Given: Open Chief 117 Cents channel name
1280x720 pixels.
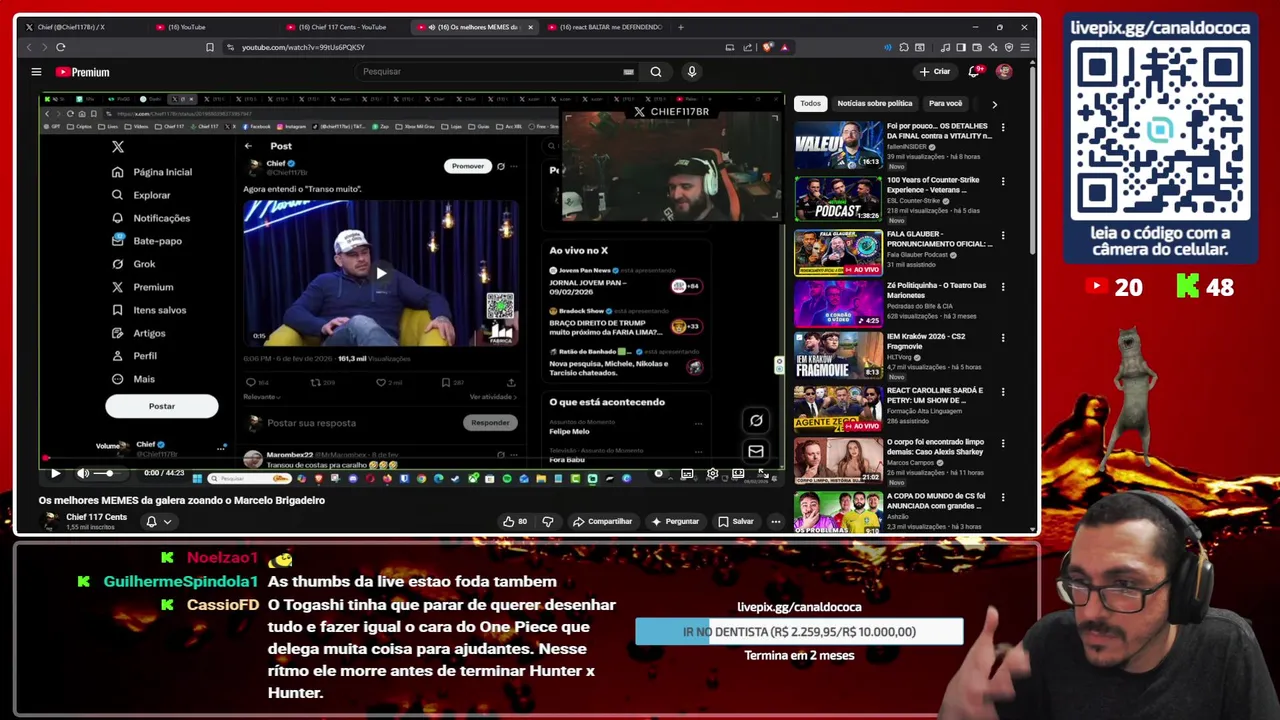Looking at the screenshot, I should coord(96,517).
